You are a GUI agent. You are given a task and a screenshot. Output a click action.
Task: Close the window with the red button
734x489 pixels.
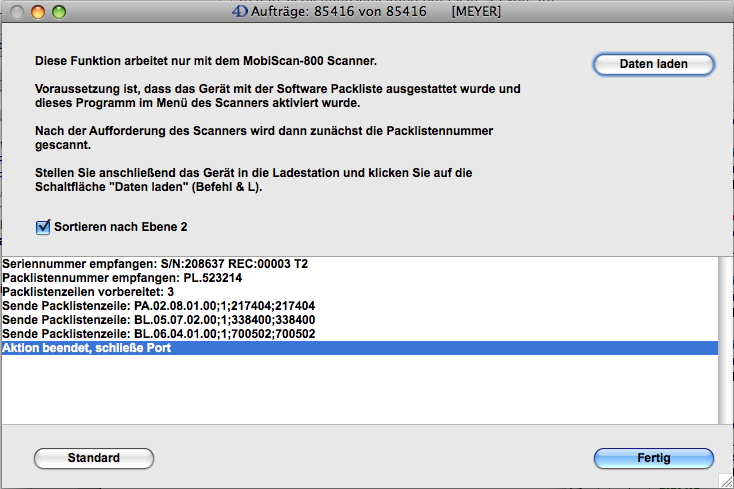pyautogui.click(x=17, y=11)
